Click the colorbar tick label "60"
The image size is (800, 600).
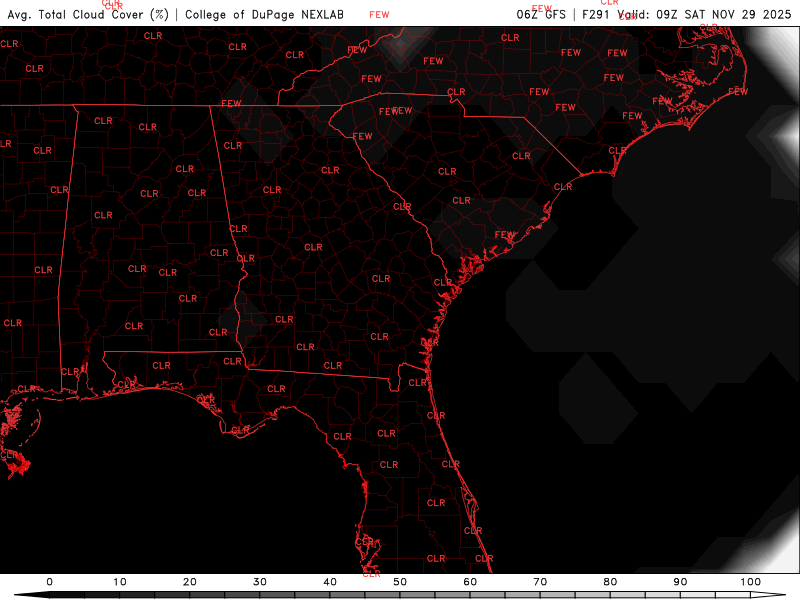coord(470,582)
